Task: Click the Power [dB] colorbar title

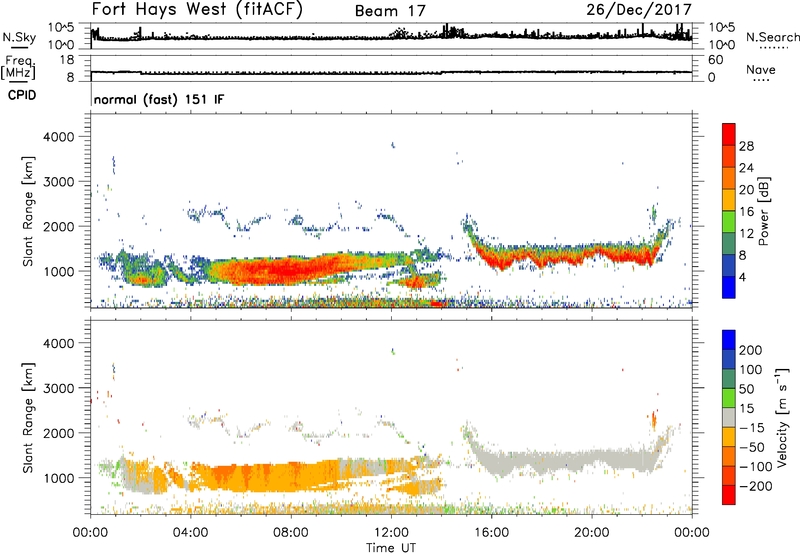Action: point(763,211)
